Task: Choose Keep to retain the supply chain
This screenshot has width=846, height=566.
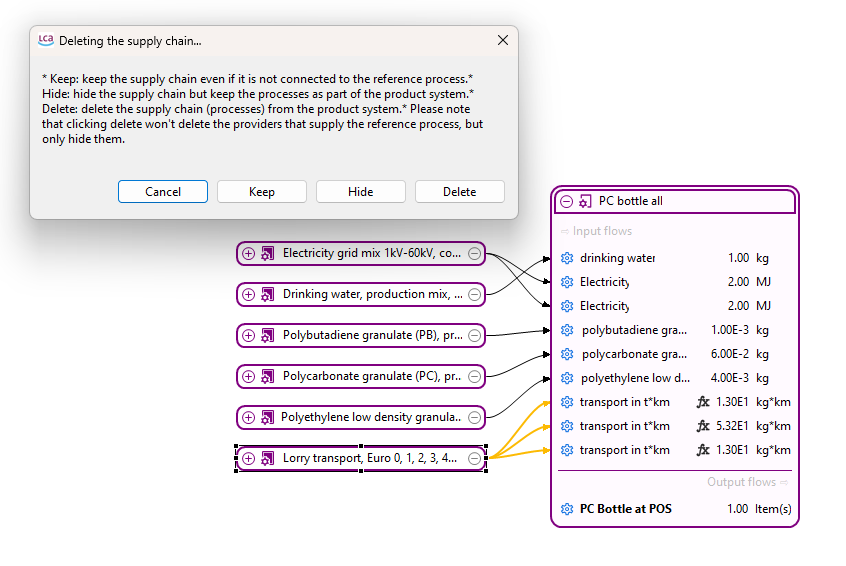Action: (x=262, y=192)
